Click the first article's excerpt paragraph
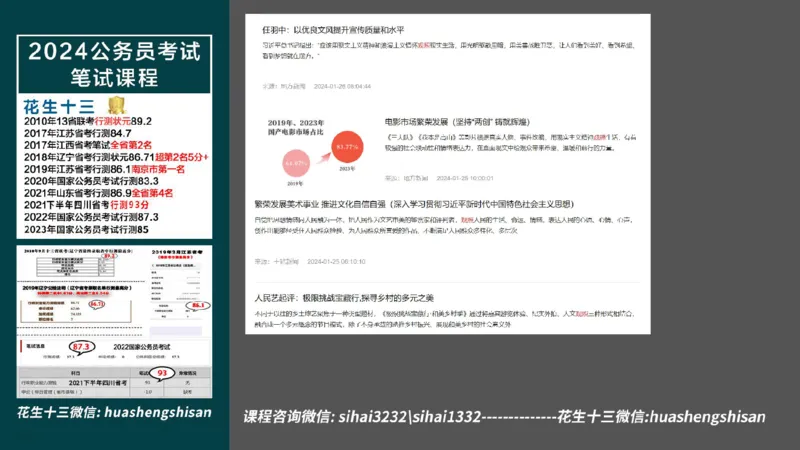This screenshot has width=800, height=450. [449, 51]
